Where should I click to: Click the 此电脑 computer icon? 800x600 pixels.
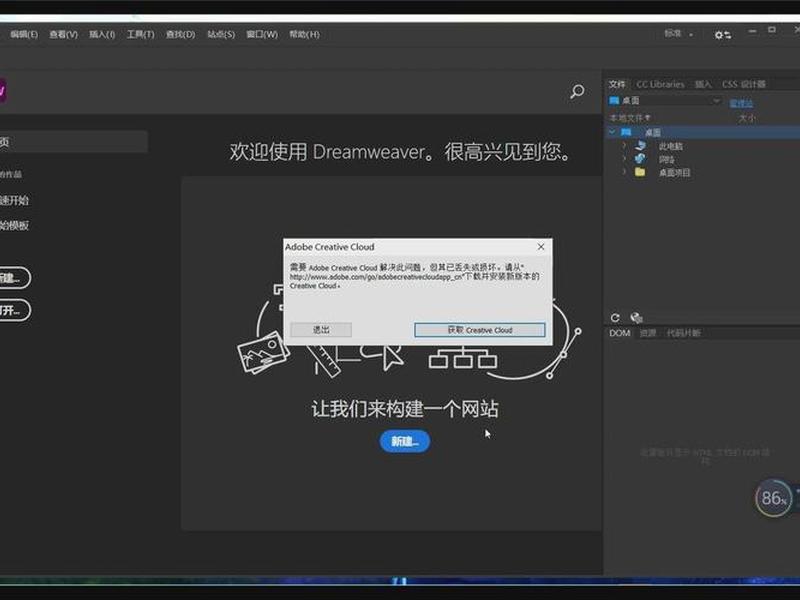click(x=640, y=146)
